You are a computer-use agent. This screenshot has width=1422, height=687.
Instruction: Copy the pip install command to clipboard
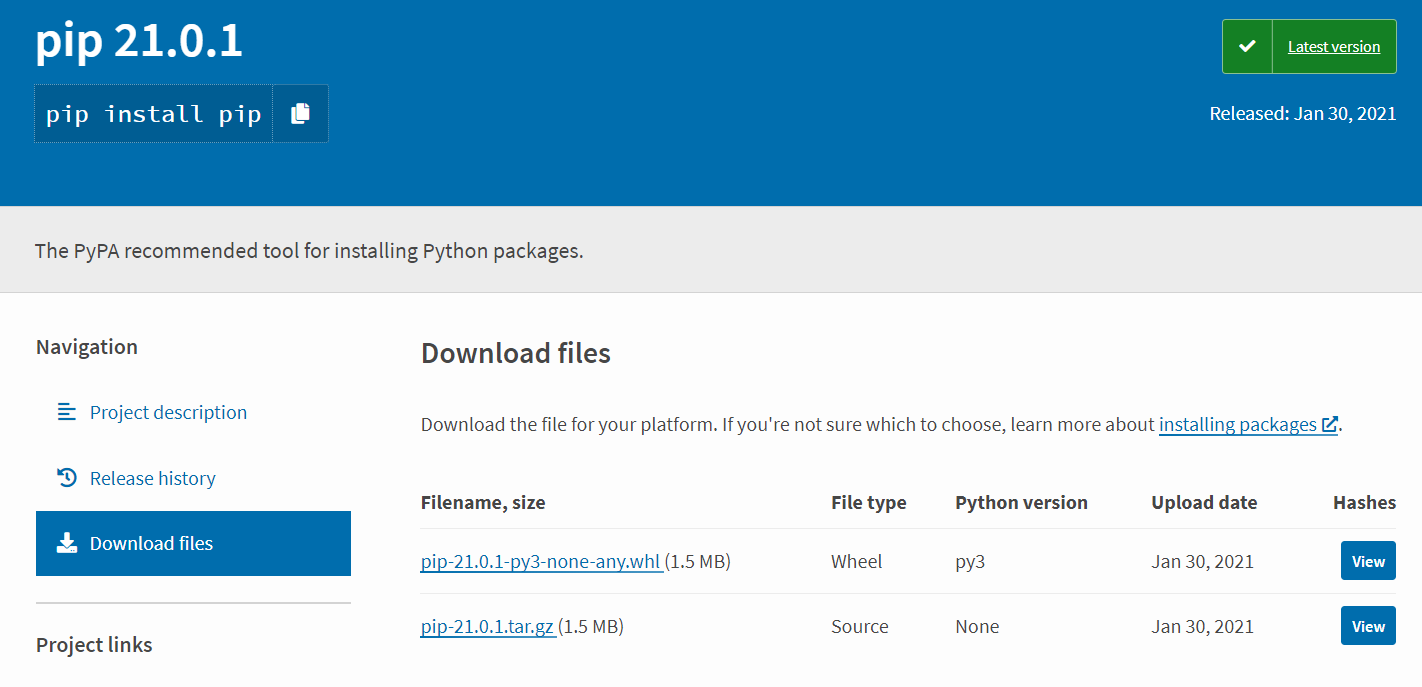(300, 114)
